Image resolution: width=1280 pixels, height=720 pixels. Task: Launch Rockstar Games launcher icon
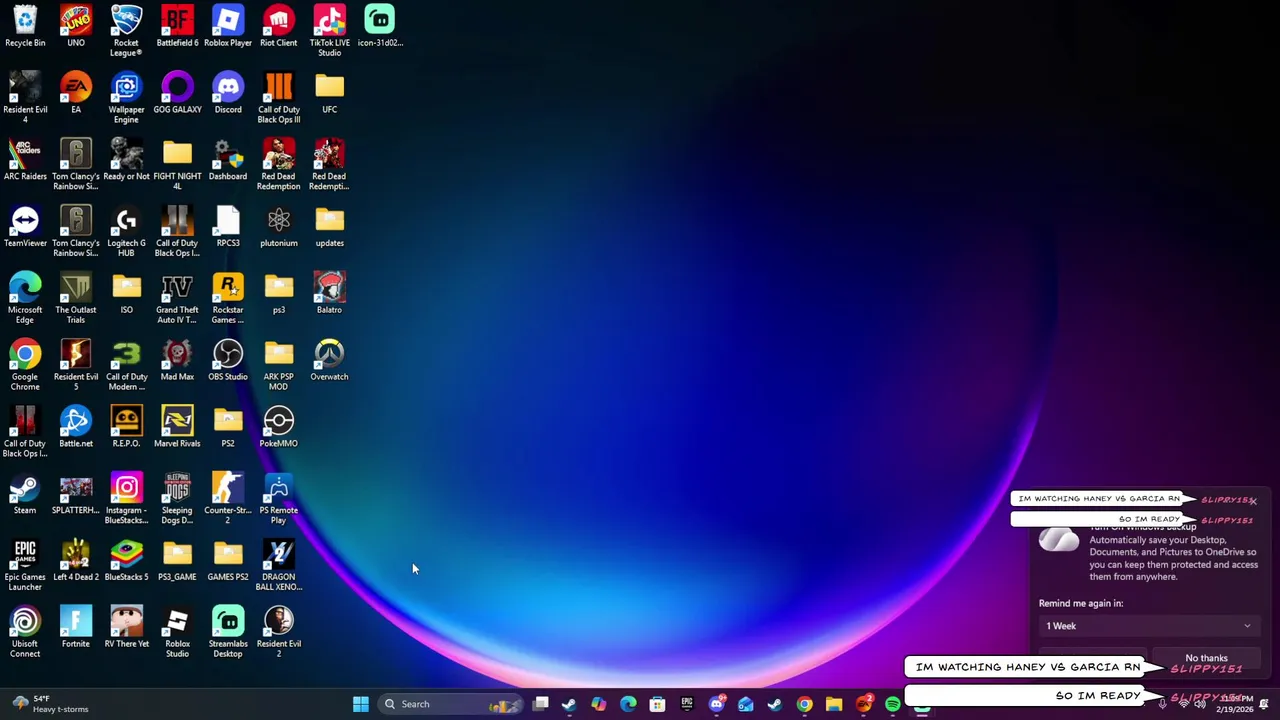pyautogui.click(x=228, y=298)
